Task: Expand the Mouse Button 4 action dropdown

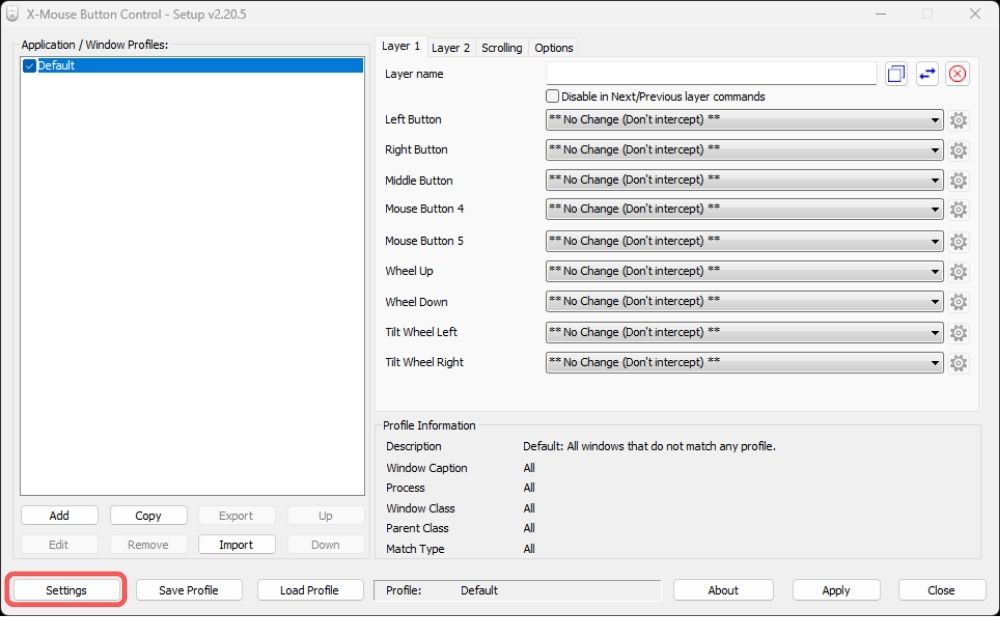Action: (744, 209)
